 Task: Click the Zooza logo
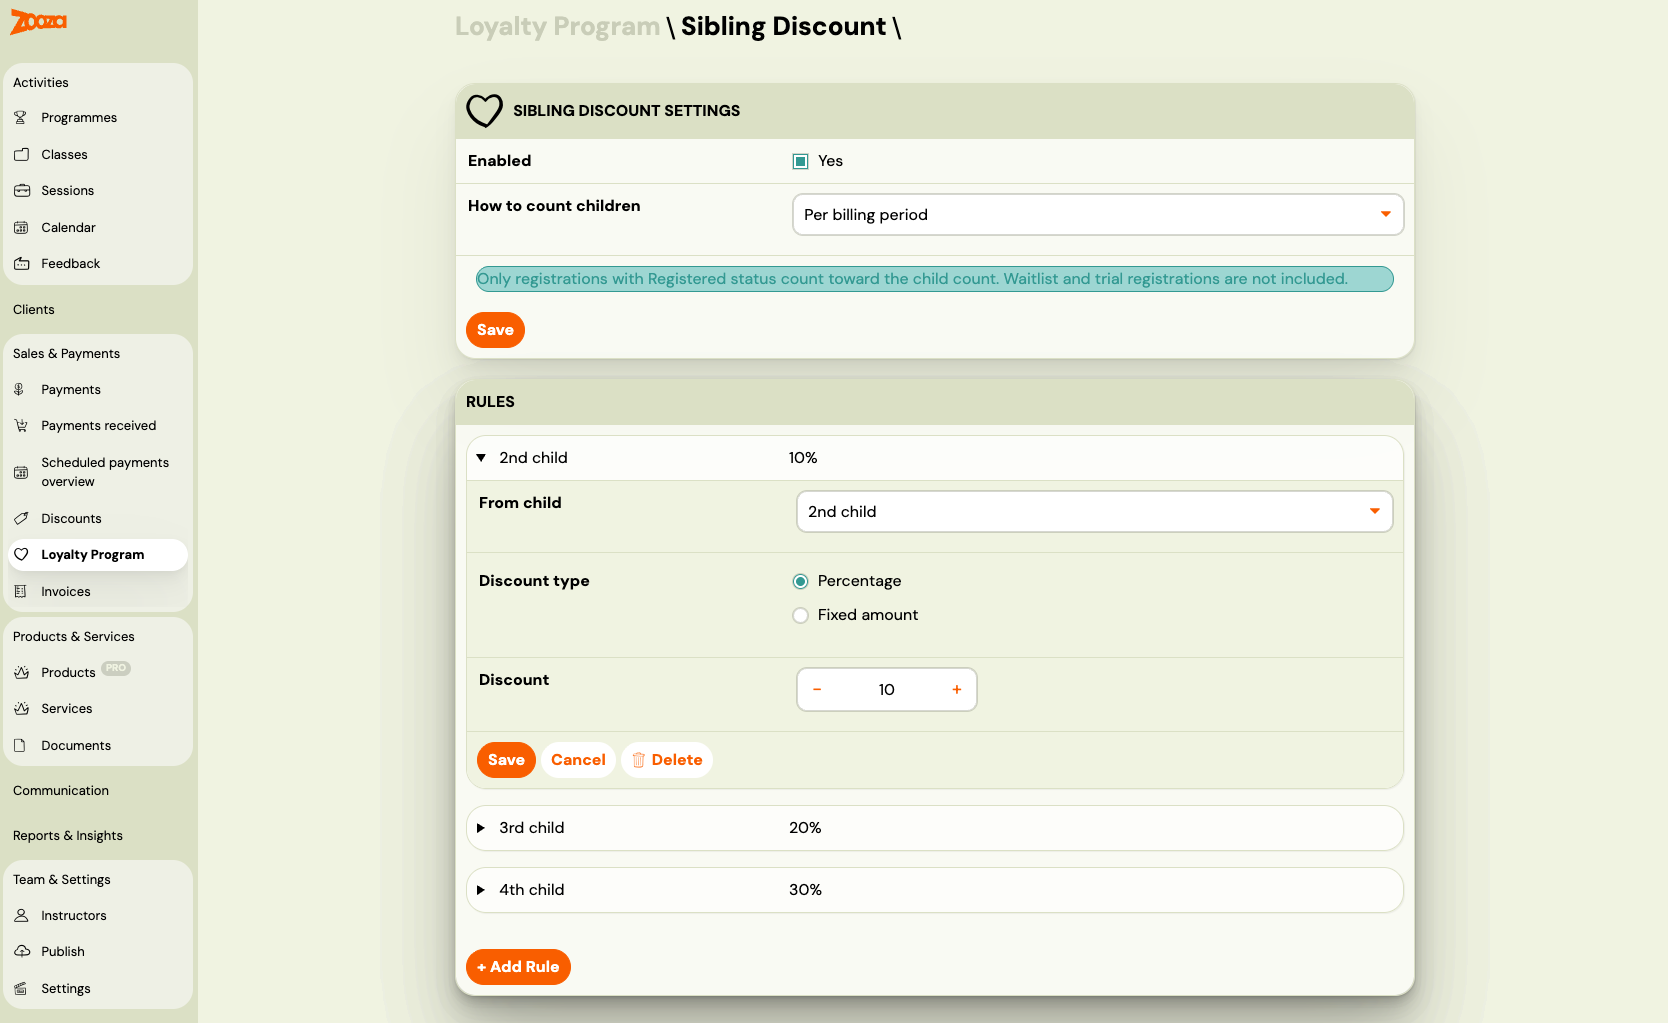tap(37, 22)
